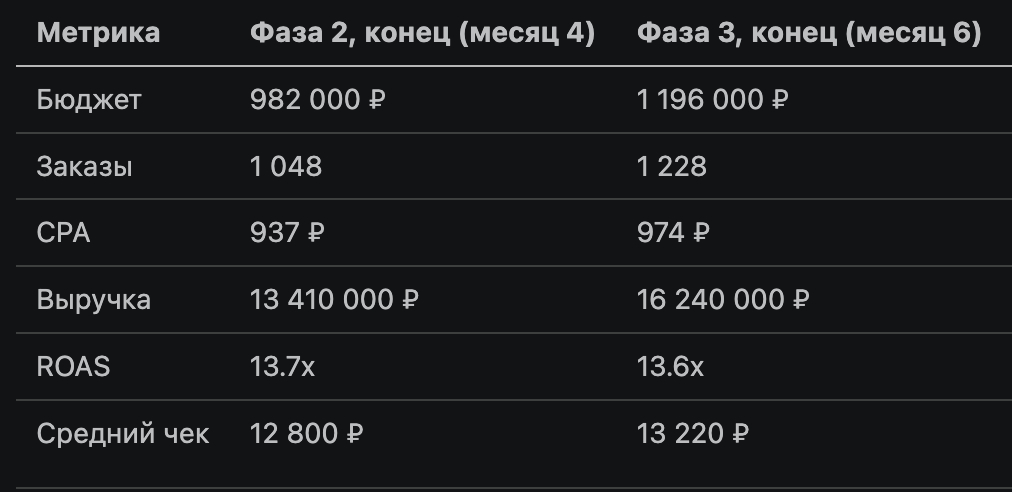Select the Выручка row label
The width and height of the screenshot is (1012, 492).
(94, 300)
